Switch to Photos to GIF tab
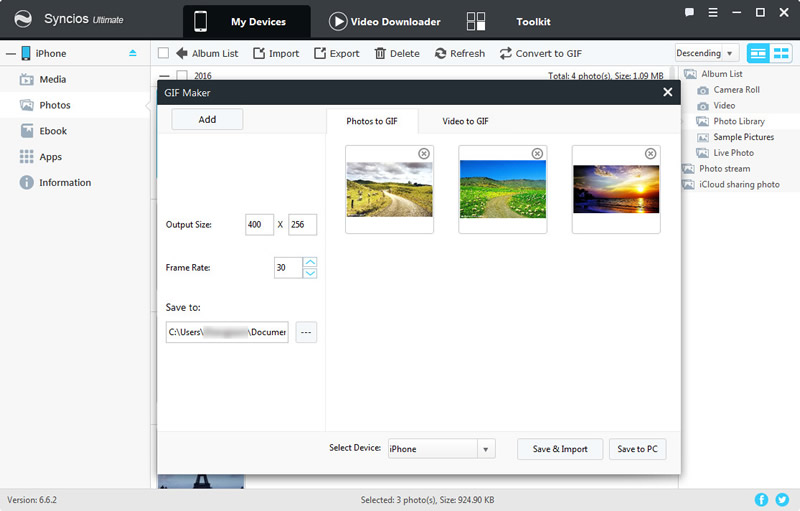The width and height of the screenshot is (800, 511). (372, 121)
